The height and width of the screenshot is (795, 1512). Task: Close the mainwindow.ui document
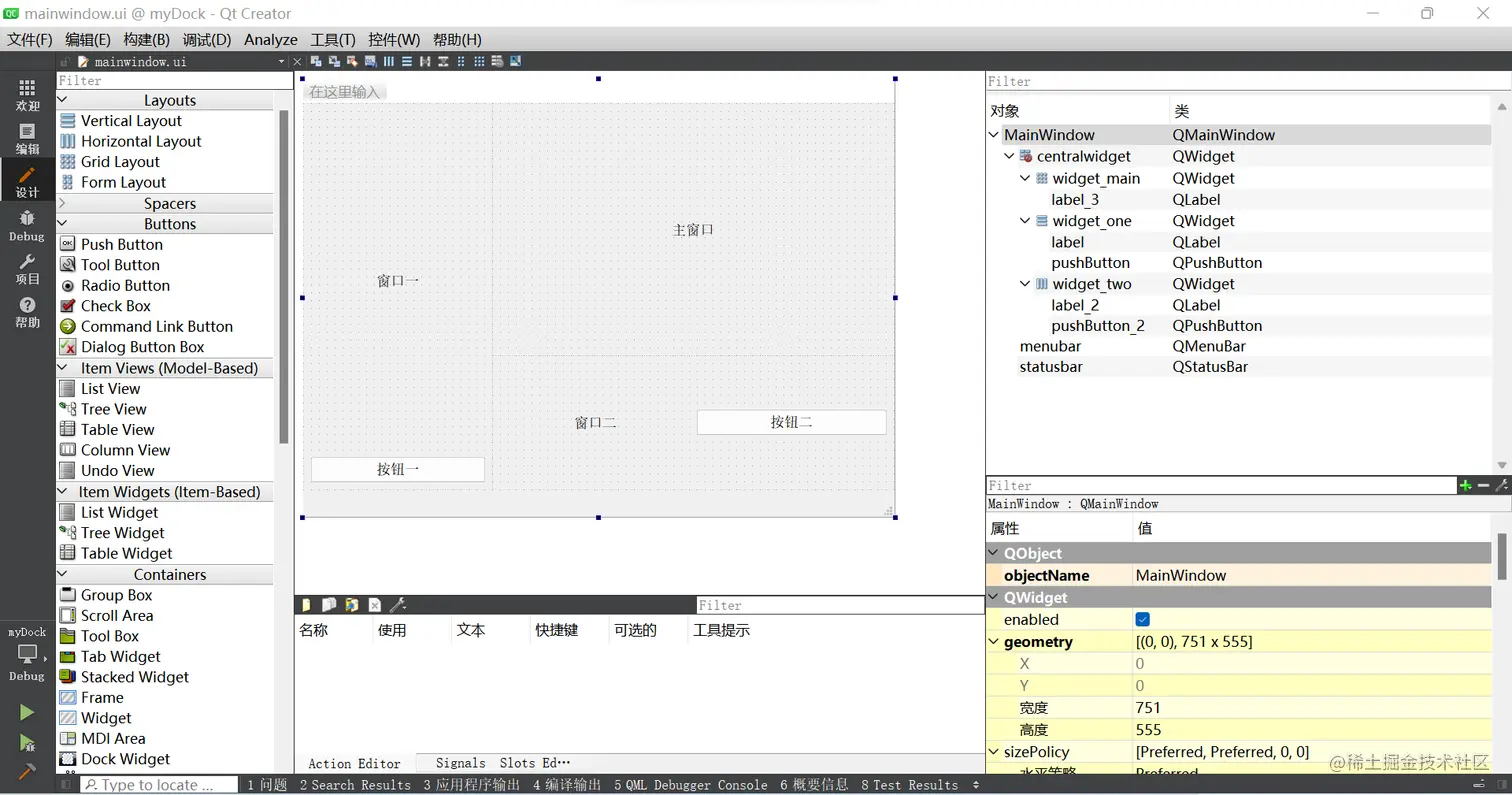[x=297, y=61]
